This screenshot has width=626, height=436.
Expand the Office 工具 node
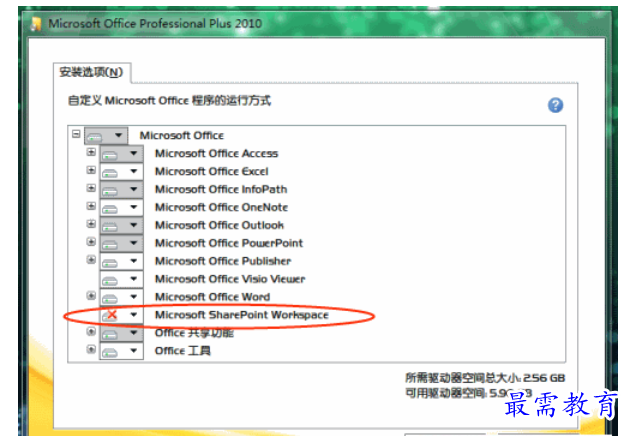[x=91, y=349]
